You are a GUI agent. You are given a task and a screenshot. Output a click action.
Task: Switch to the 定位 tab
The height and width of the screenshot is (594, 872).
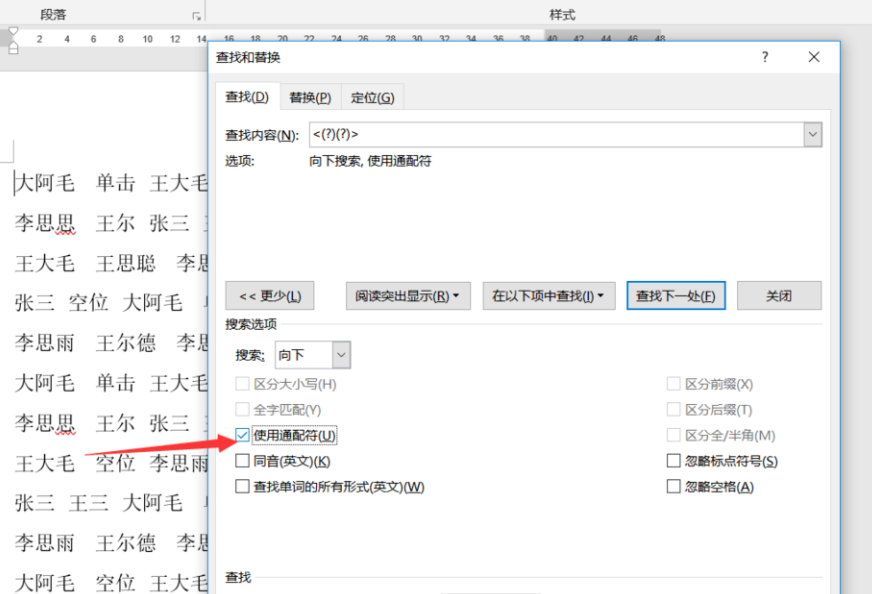click(373, 98)
